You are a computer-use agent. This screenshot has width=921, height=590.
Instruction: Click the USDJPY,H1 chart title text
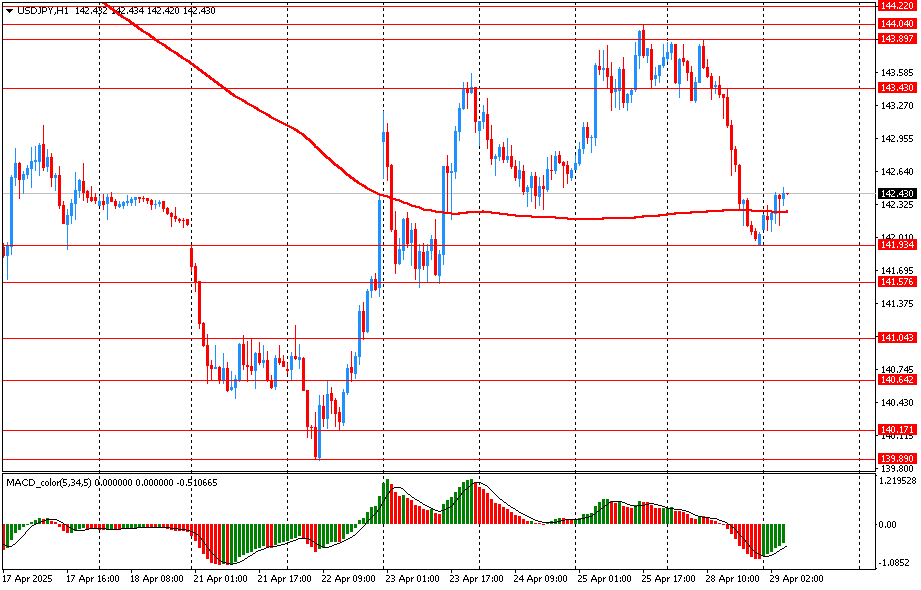[43, 10]
